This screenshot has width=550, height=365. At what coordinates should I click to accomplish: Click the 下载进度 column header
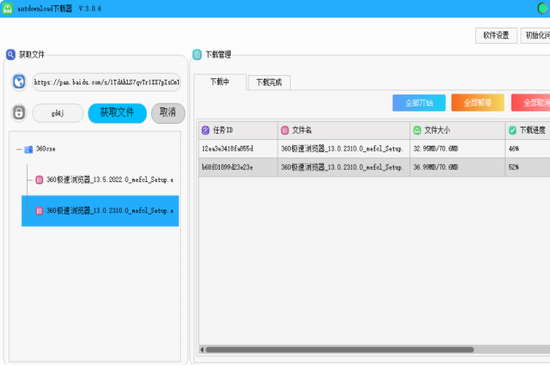click(528, 130)
